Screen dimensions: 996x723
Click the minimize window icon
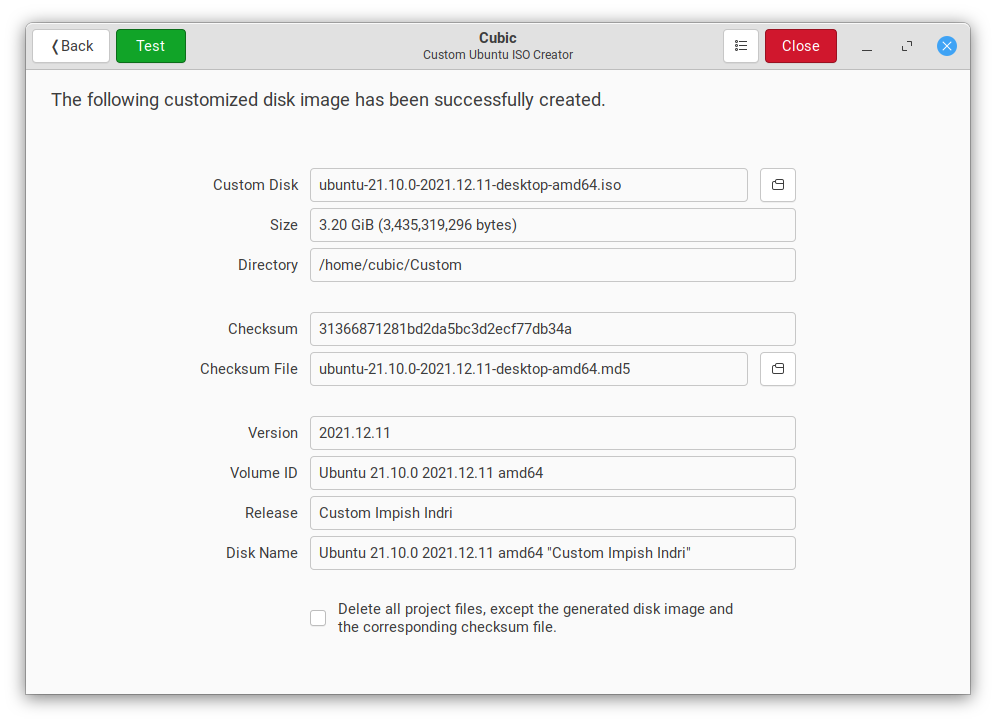click(866, 46)
